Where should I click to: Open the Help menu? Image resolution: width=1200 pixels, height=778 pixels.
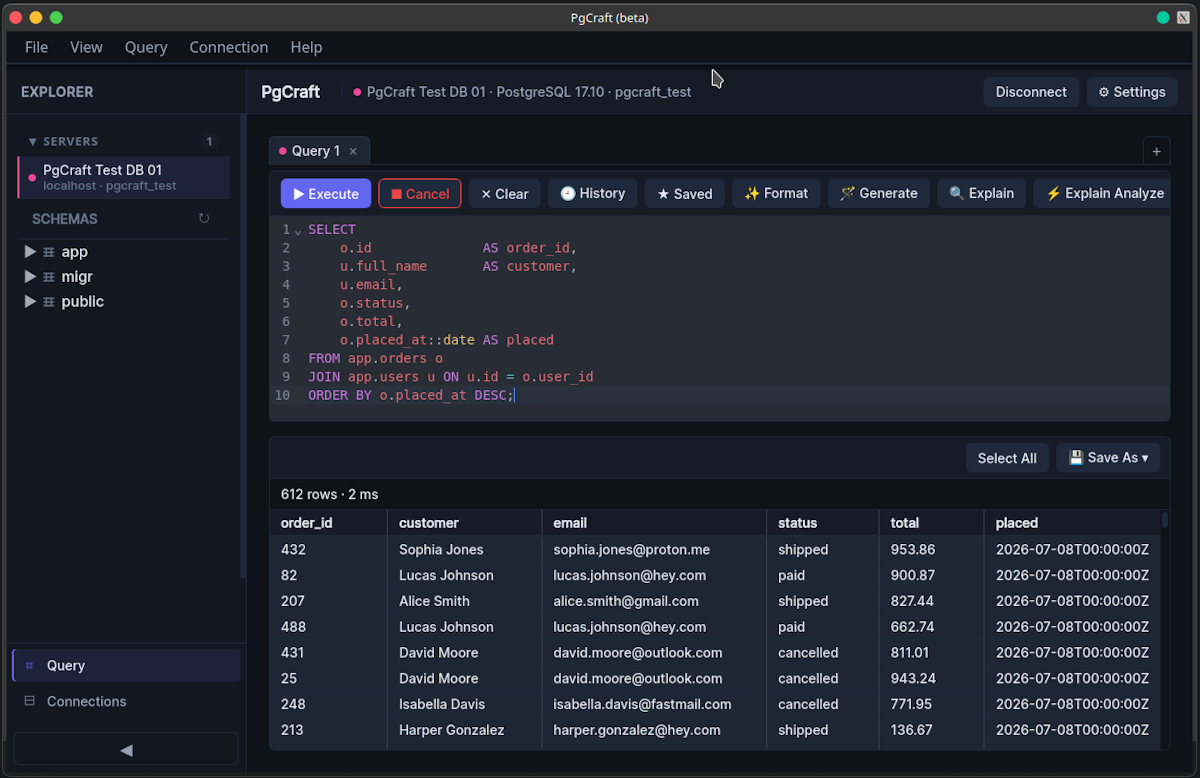click(x=306, y=47)
